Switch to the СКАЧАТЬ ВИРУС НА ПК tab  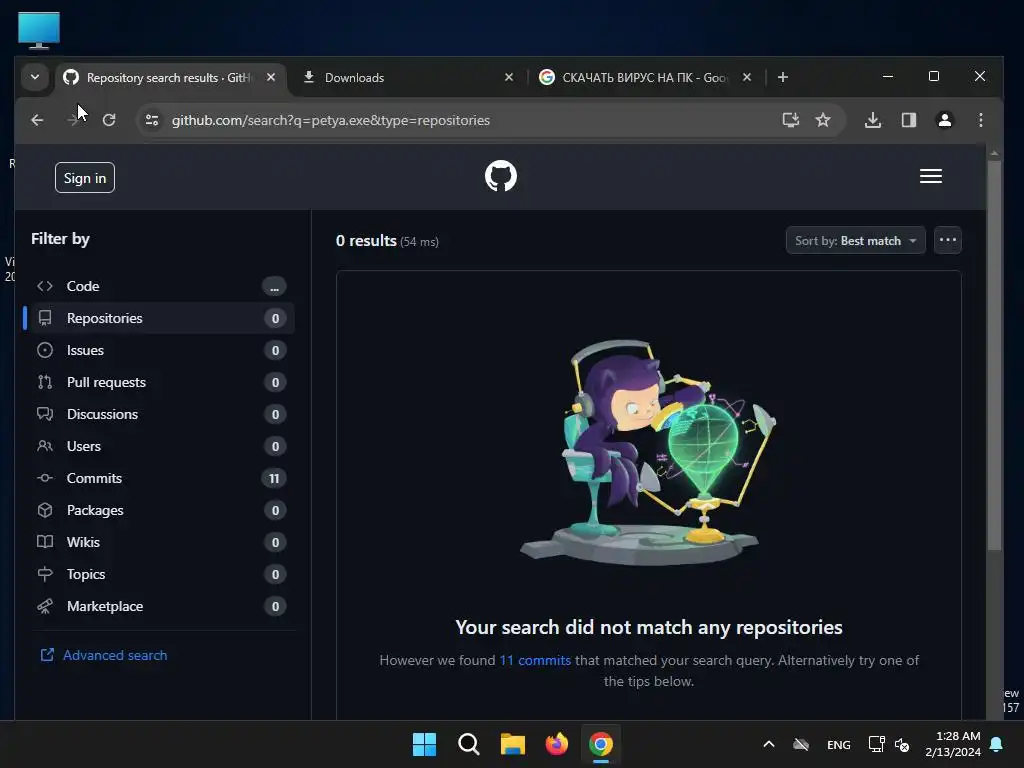[x=643, y=78]
